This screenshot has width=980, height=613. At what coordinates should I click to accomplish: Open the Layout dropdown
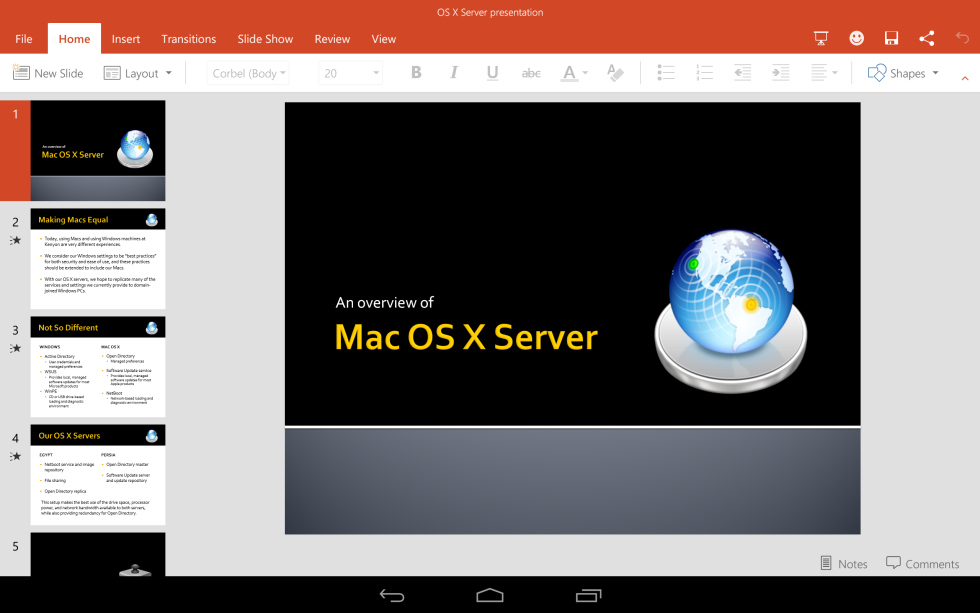click(x=139, y=72)
